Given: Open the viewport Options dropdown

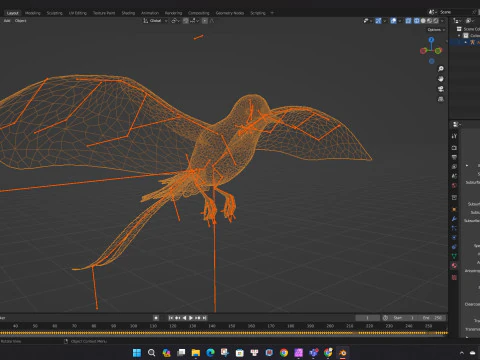Looking at the screenshot, I should pos(436,30).
